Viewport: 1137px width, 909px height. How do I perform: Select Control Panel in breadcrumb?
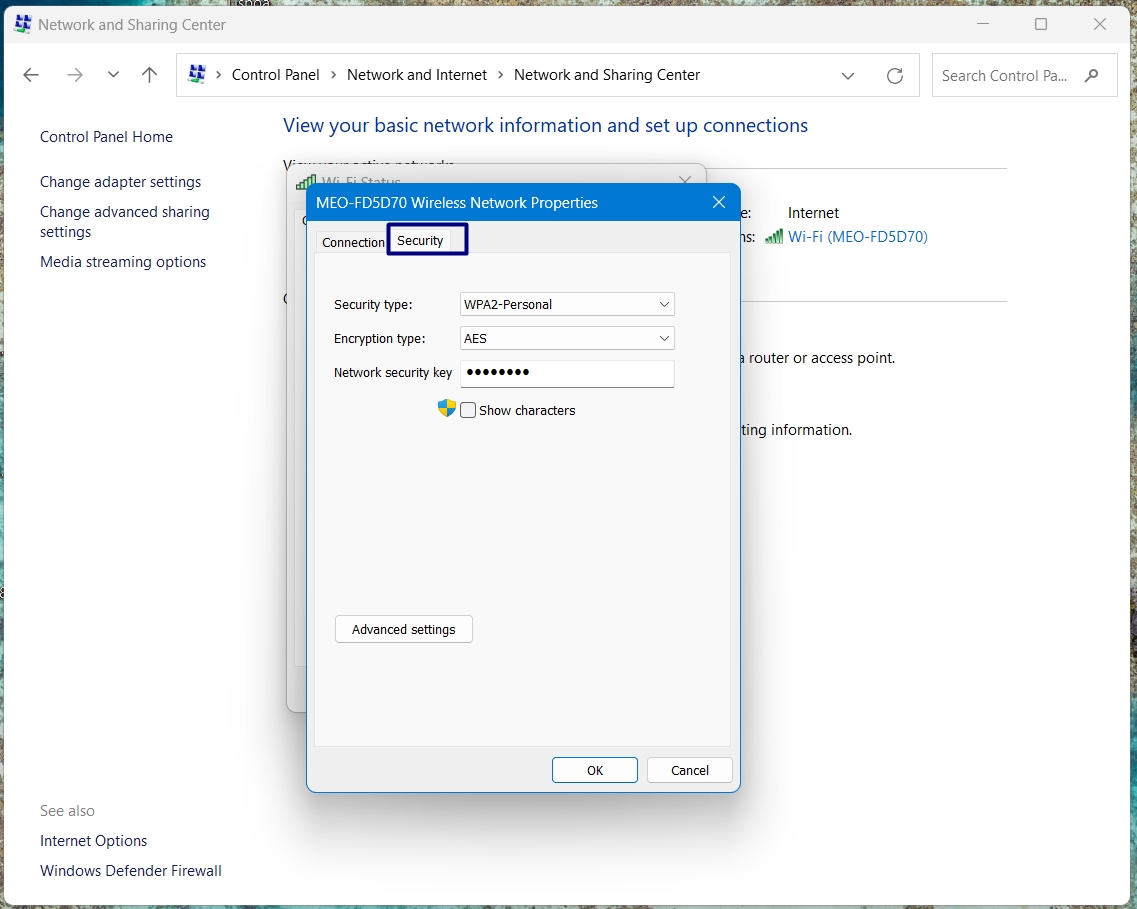(276, 75)
